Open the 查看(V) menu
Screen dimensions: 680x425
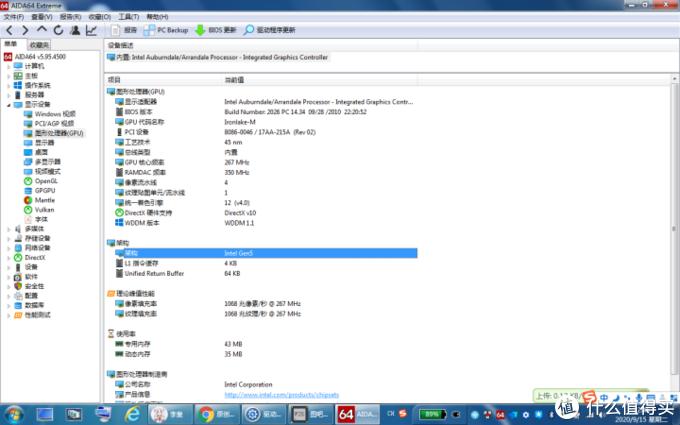point(42,16)
